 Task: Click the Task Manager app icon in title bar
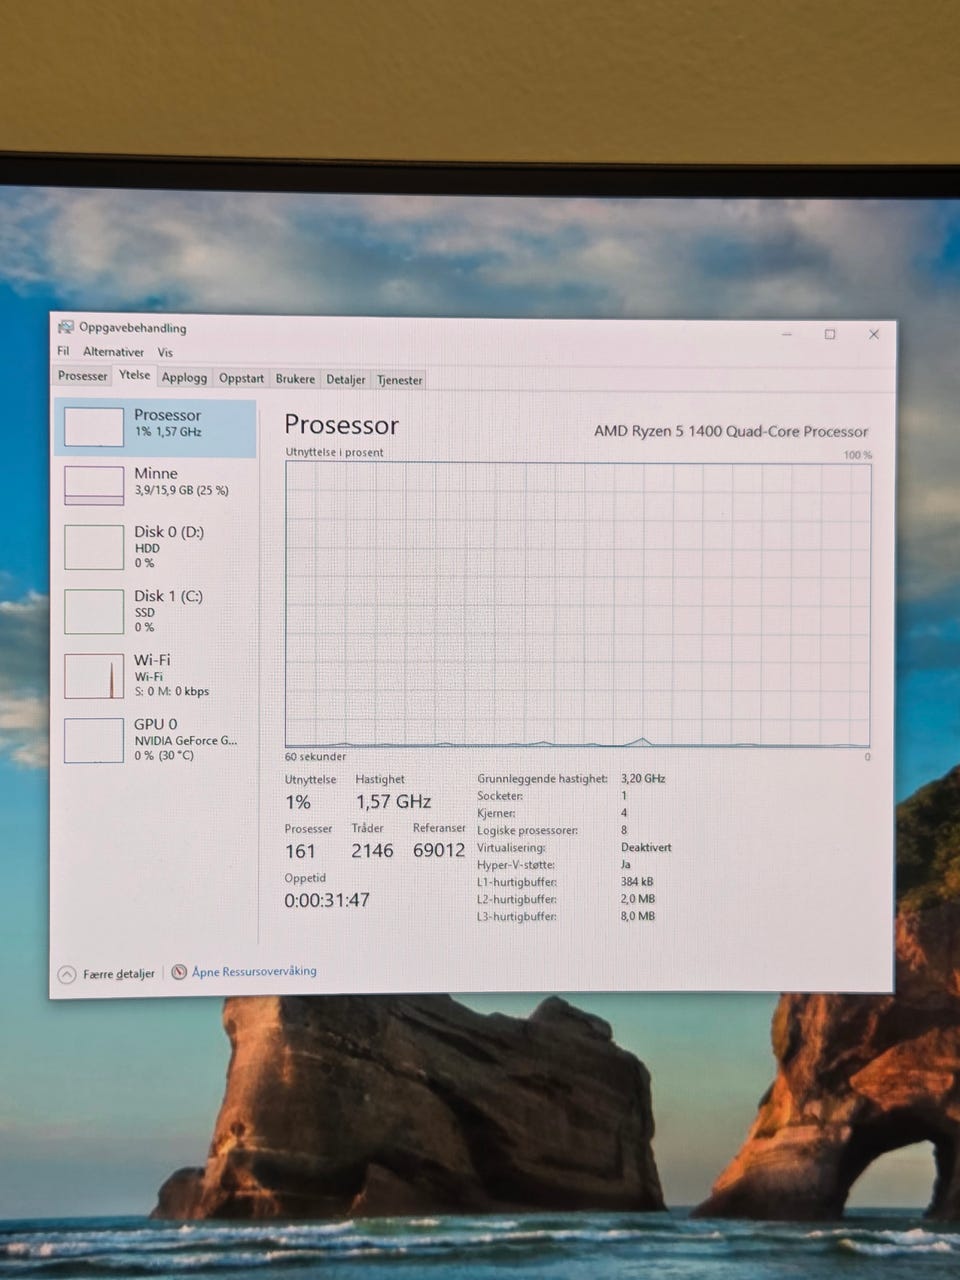tap(66, 327)
